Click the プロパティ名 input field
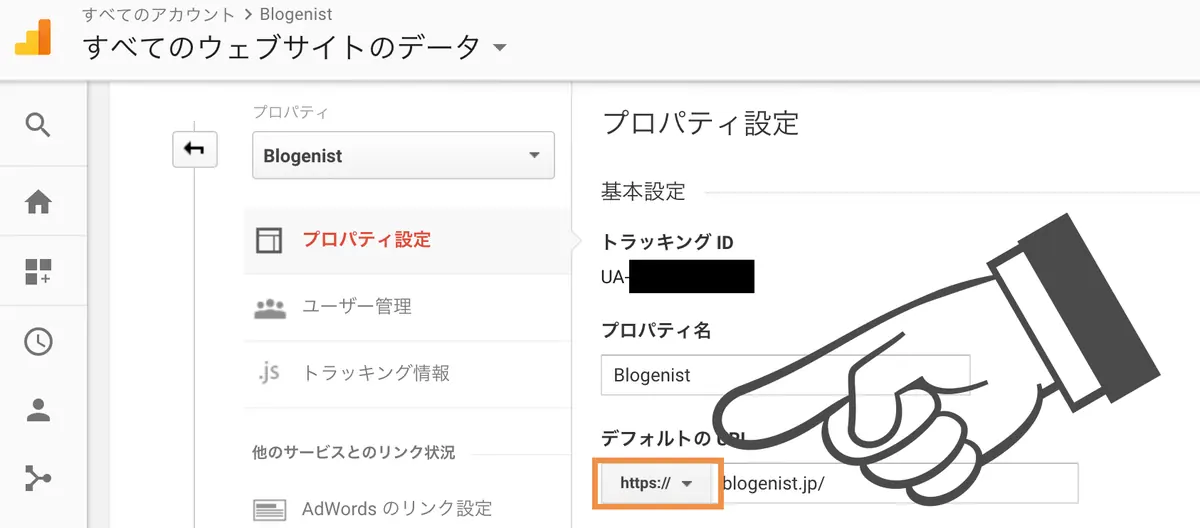 pyautogui.click(x=785, y=376)
